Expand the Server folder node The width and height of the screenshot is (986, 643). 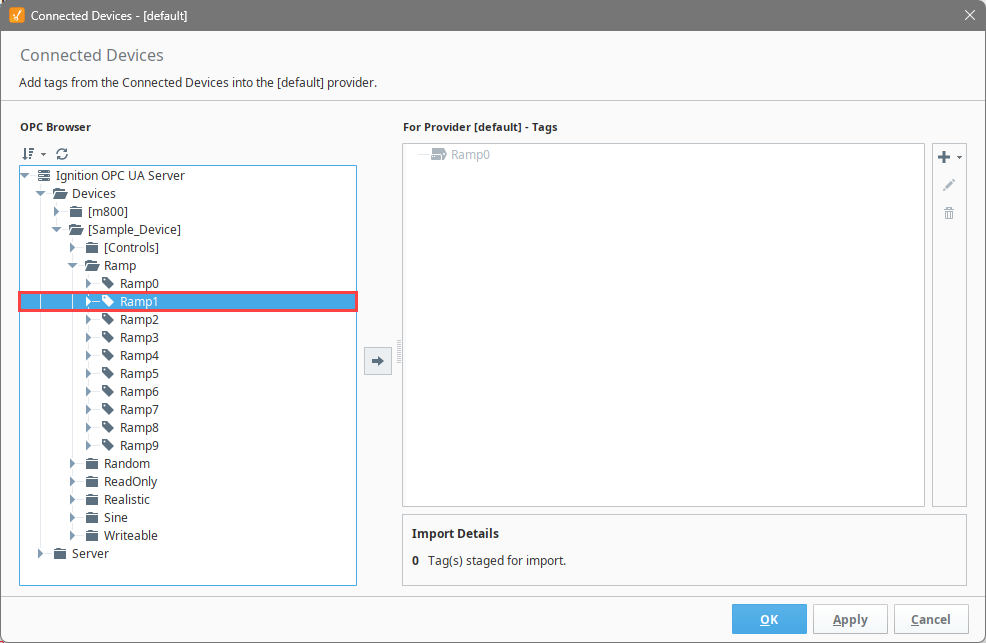pos(40,554)
